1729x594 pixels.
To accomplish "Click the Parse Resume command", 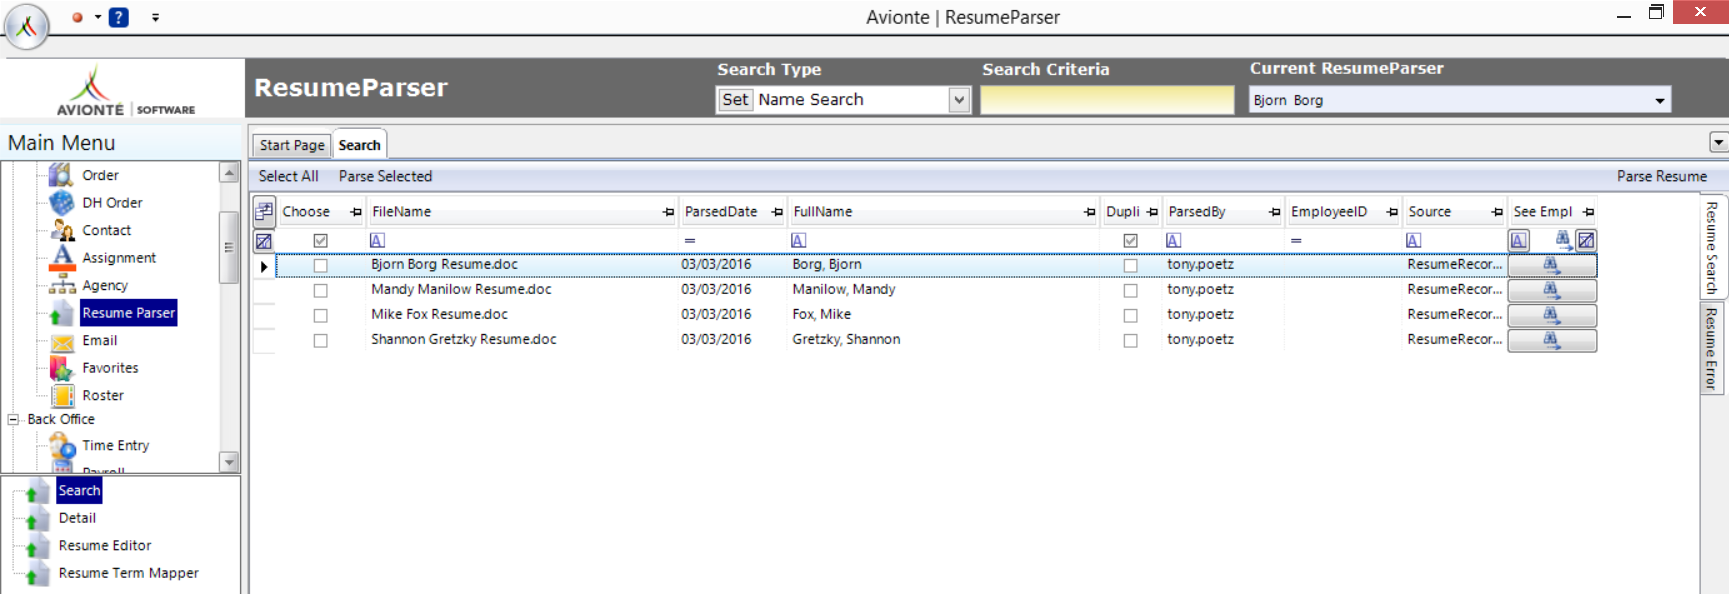I will click(x=1662, y=176).
